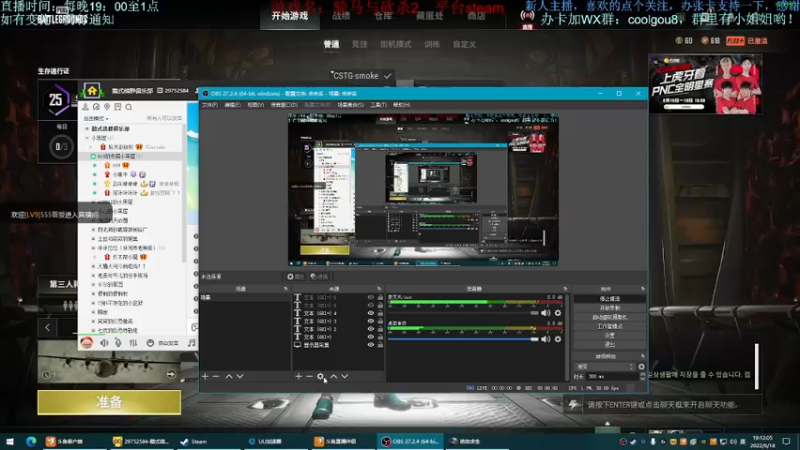
Task: Mute the desktop audio channel speaker icon
Action: (545, 339)
